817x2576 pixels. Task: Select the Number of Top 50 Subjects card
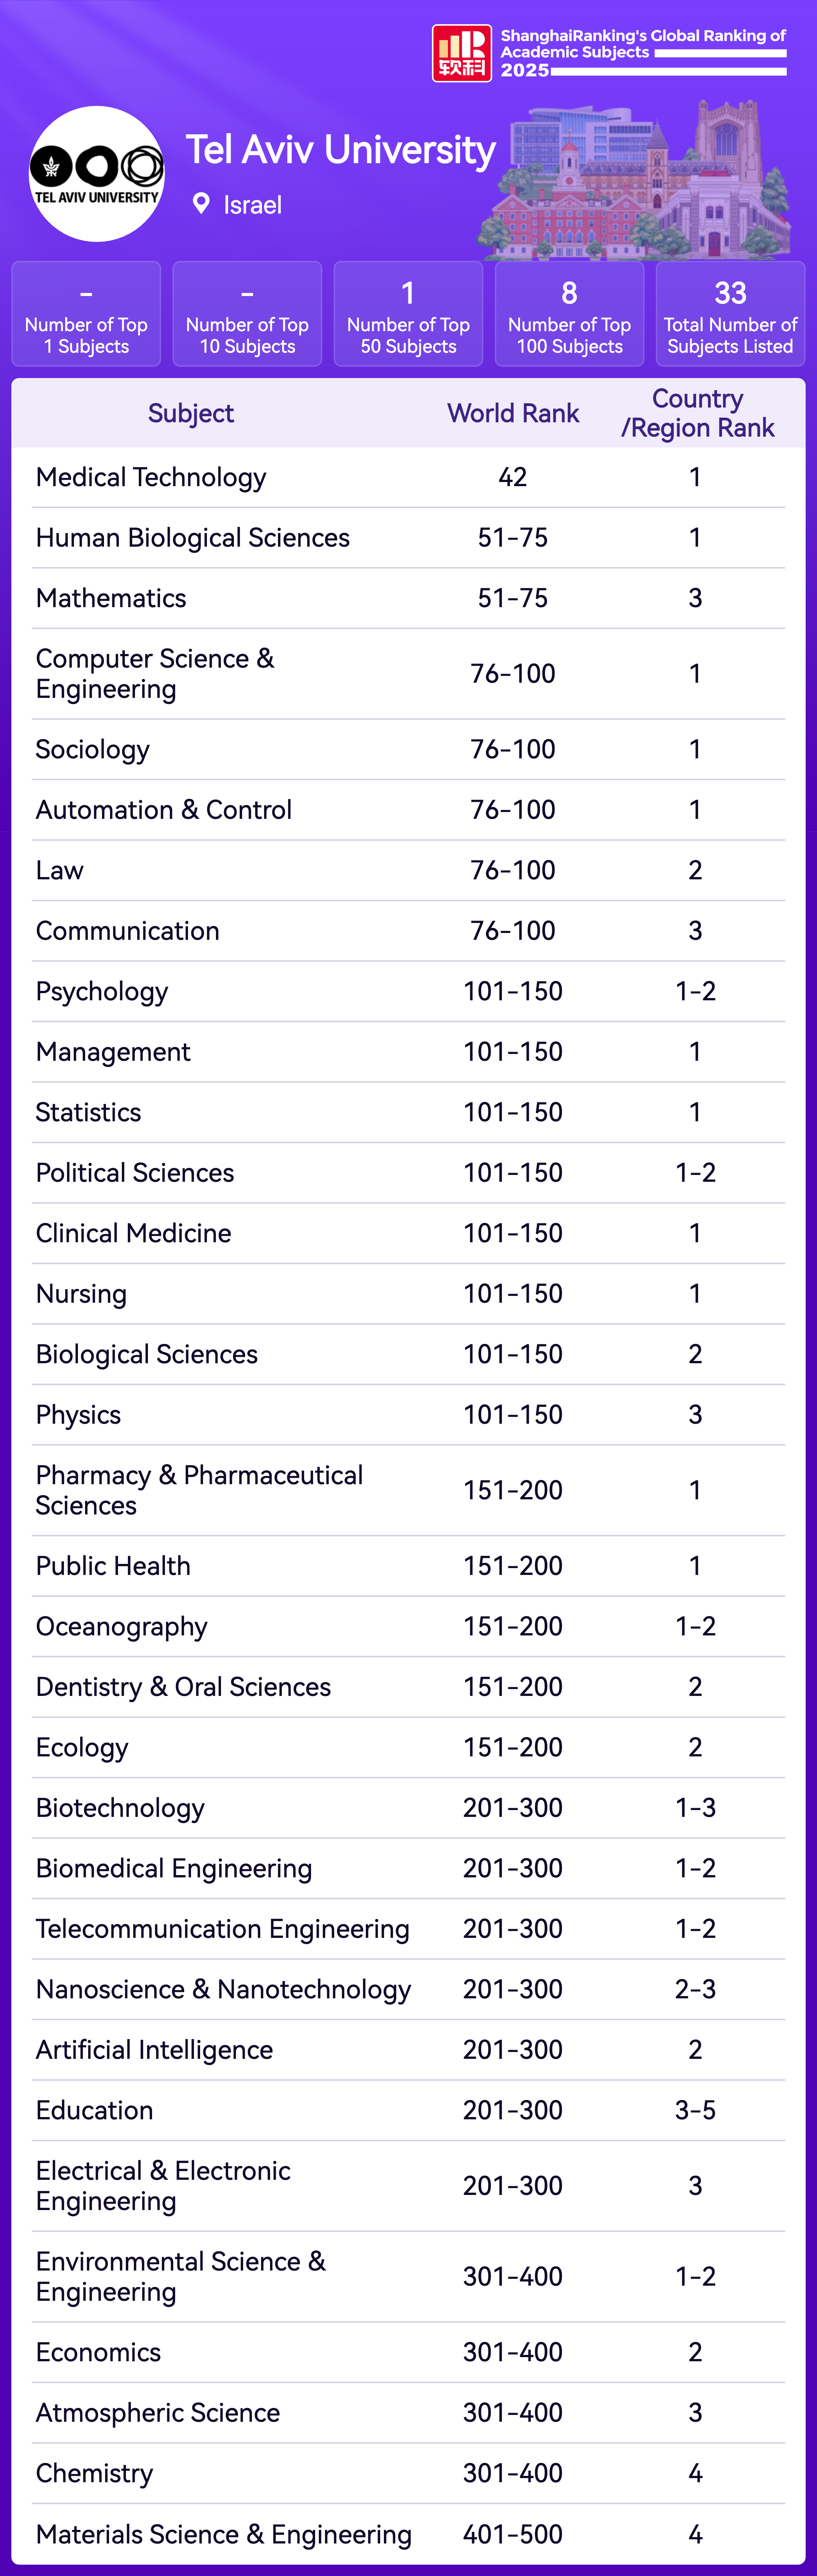click(408, 314)
